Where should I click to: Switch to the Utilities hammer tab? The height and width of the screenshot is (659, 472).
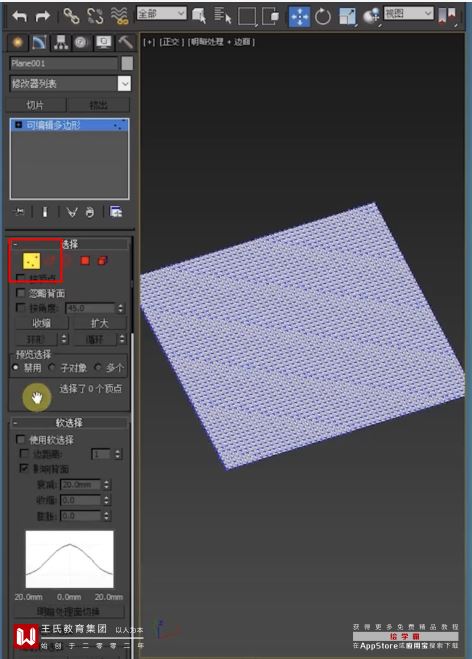(x=125, y=42)
